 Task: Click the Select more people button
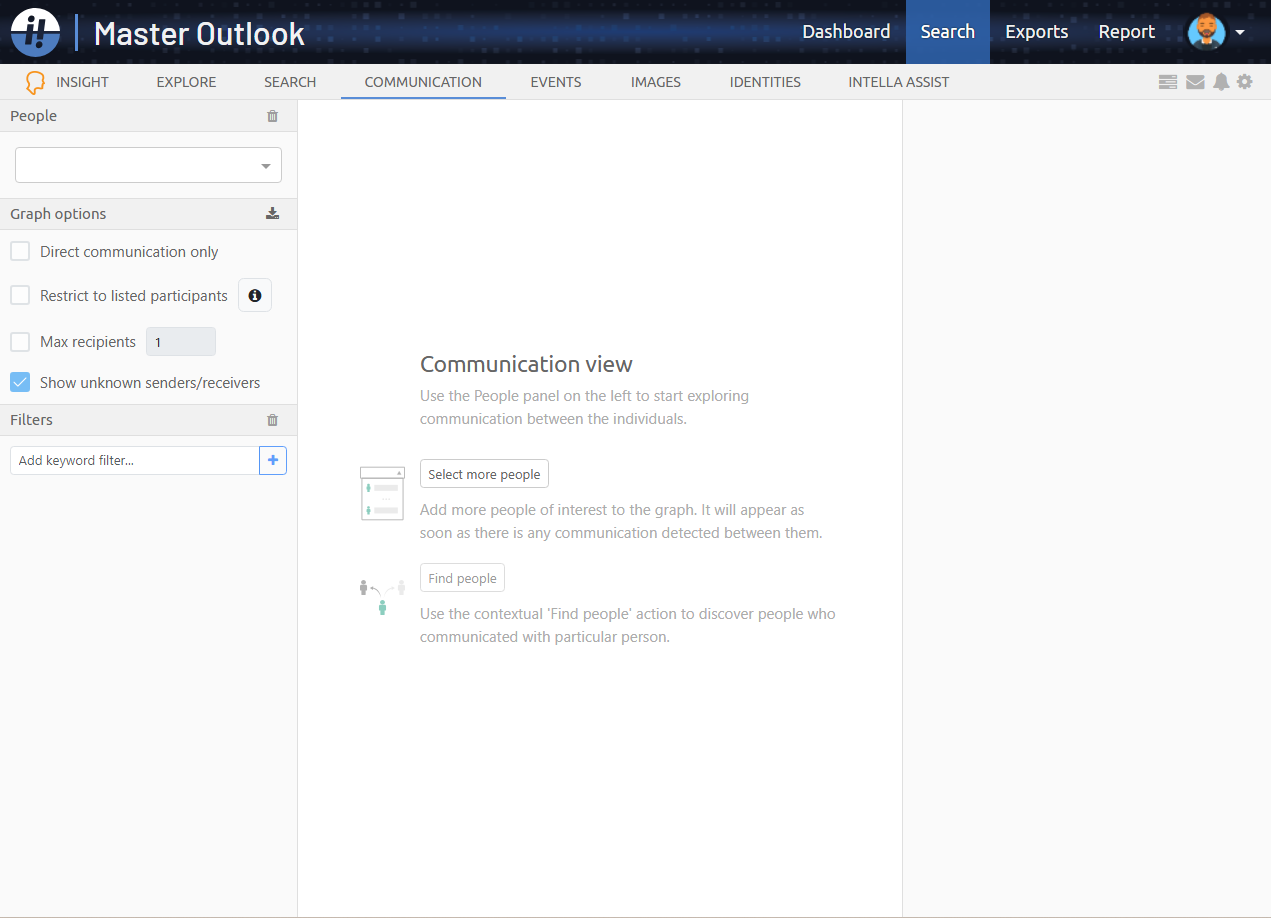point(484,473)
